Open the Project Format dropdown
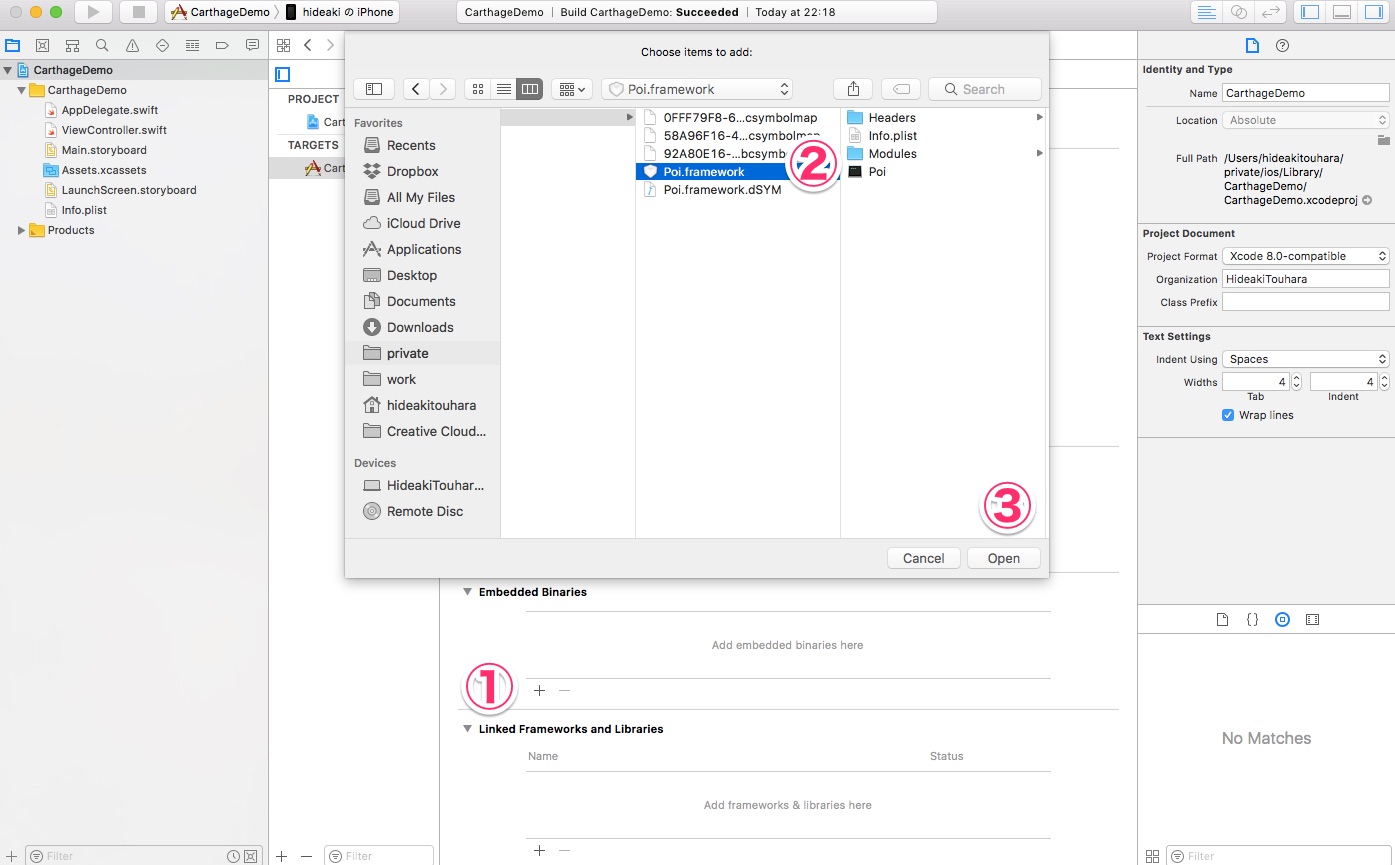The height and width of the screenshot is (865, 1395). (x=1306, y=256)
